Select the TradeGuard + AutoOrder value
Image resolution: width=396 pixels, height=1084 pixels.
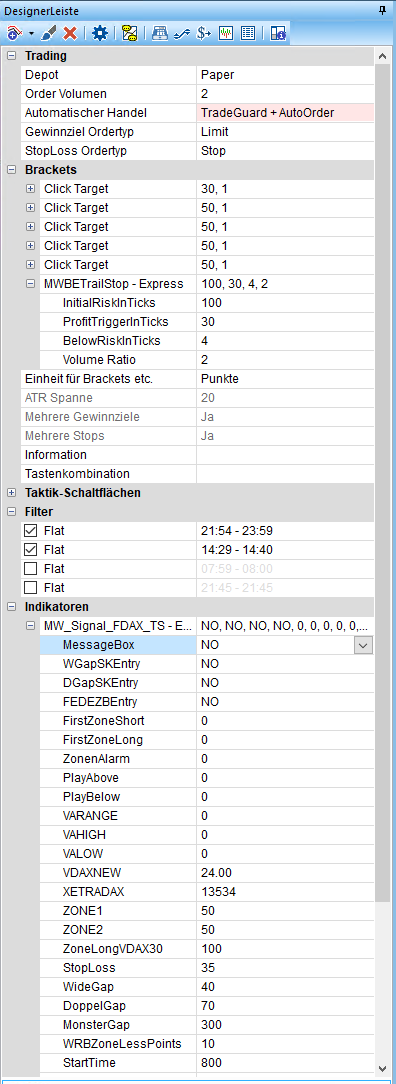pyautogui.click(x=285, y=113)
